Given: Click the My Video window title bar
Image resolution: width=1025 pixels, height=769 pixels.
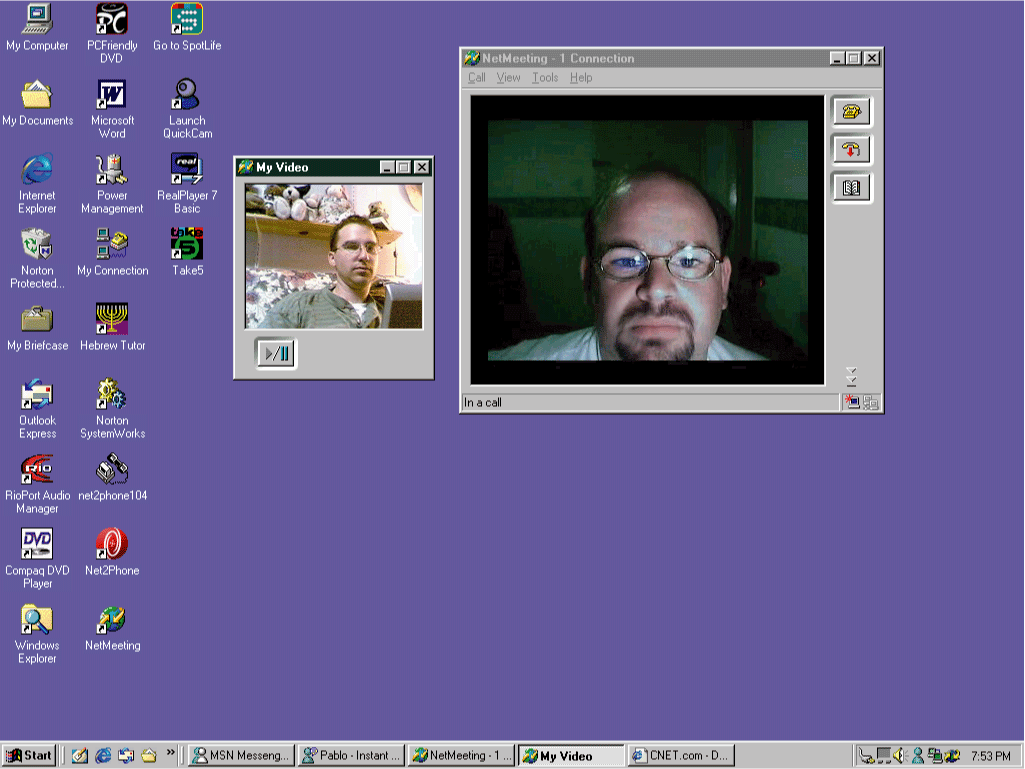Looking at the screenshot, I should pyautogui.click(x=333, y=167).
